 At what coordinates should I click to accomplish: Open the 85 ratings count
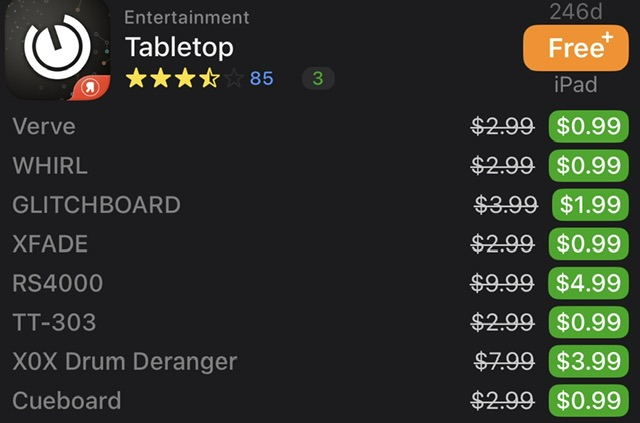click(261, 79)
